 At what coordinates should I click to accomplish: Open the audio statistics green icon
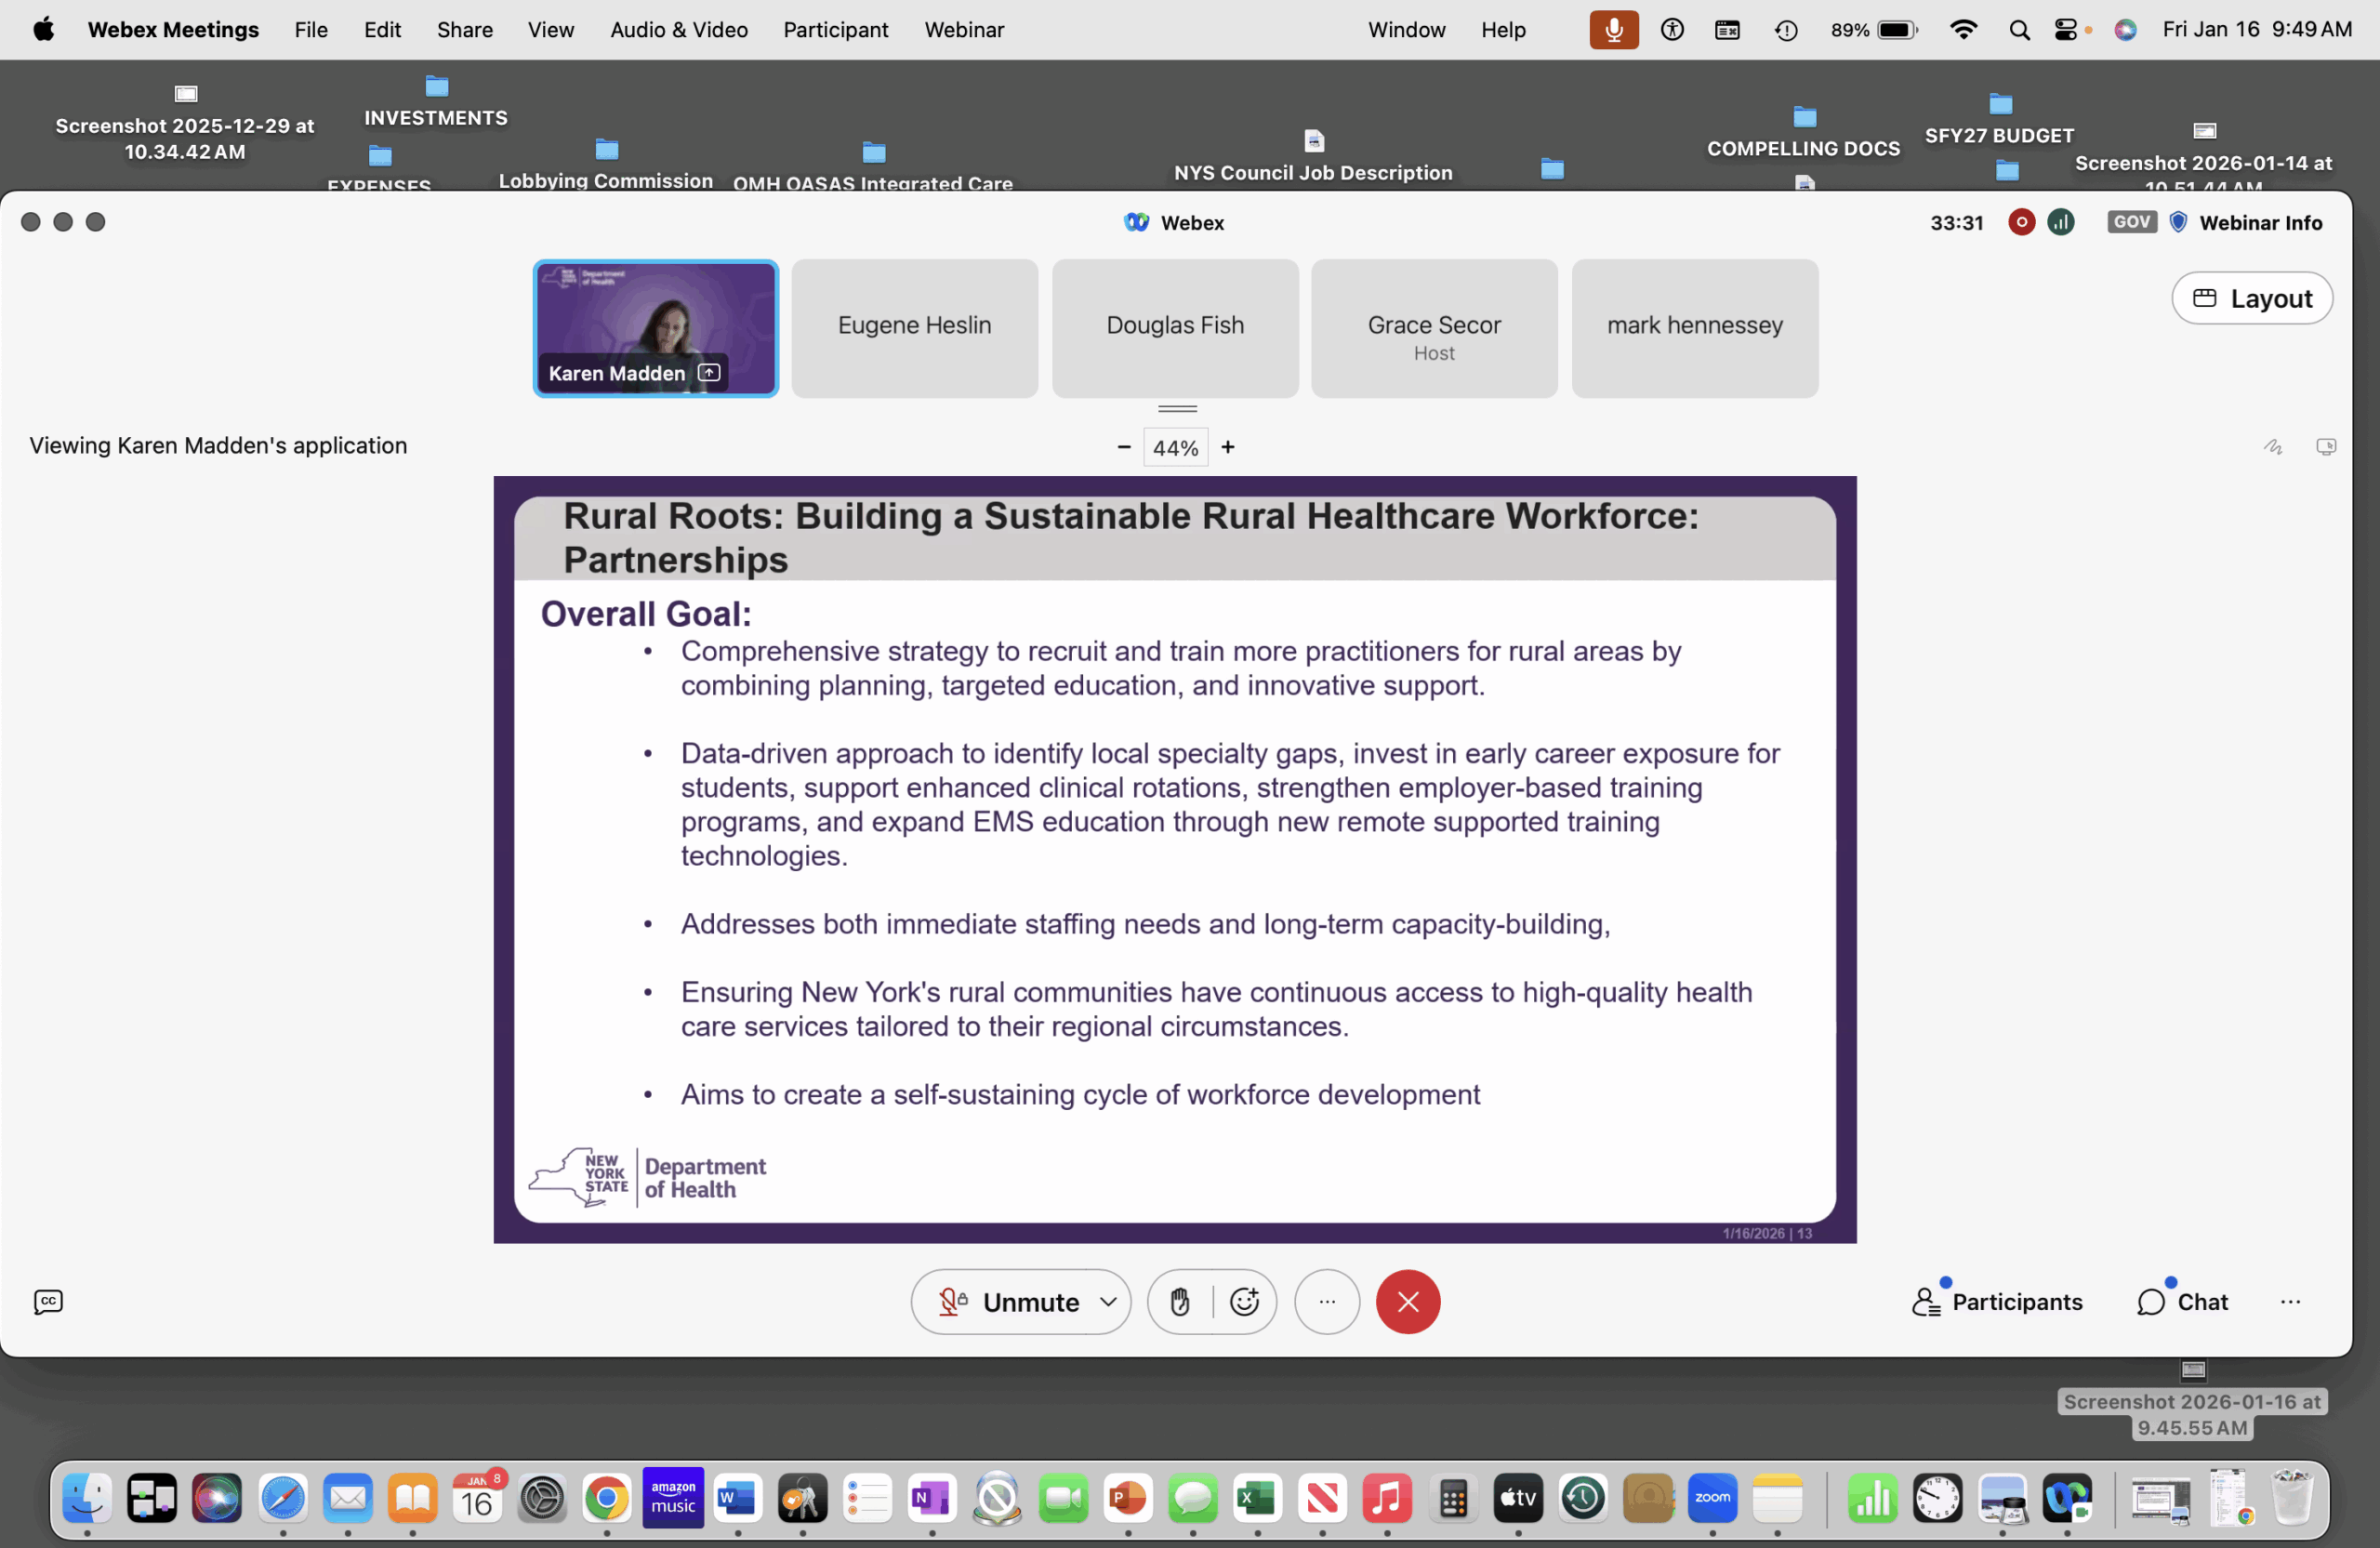tap(2060, 222)
